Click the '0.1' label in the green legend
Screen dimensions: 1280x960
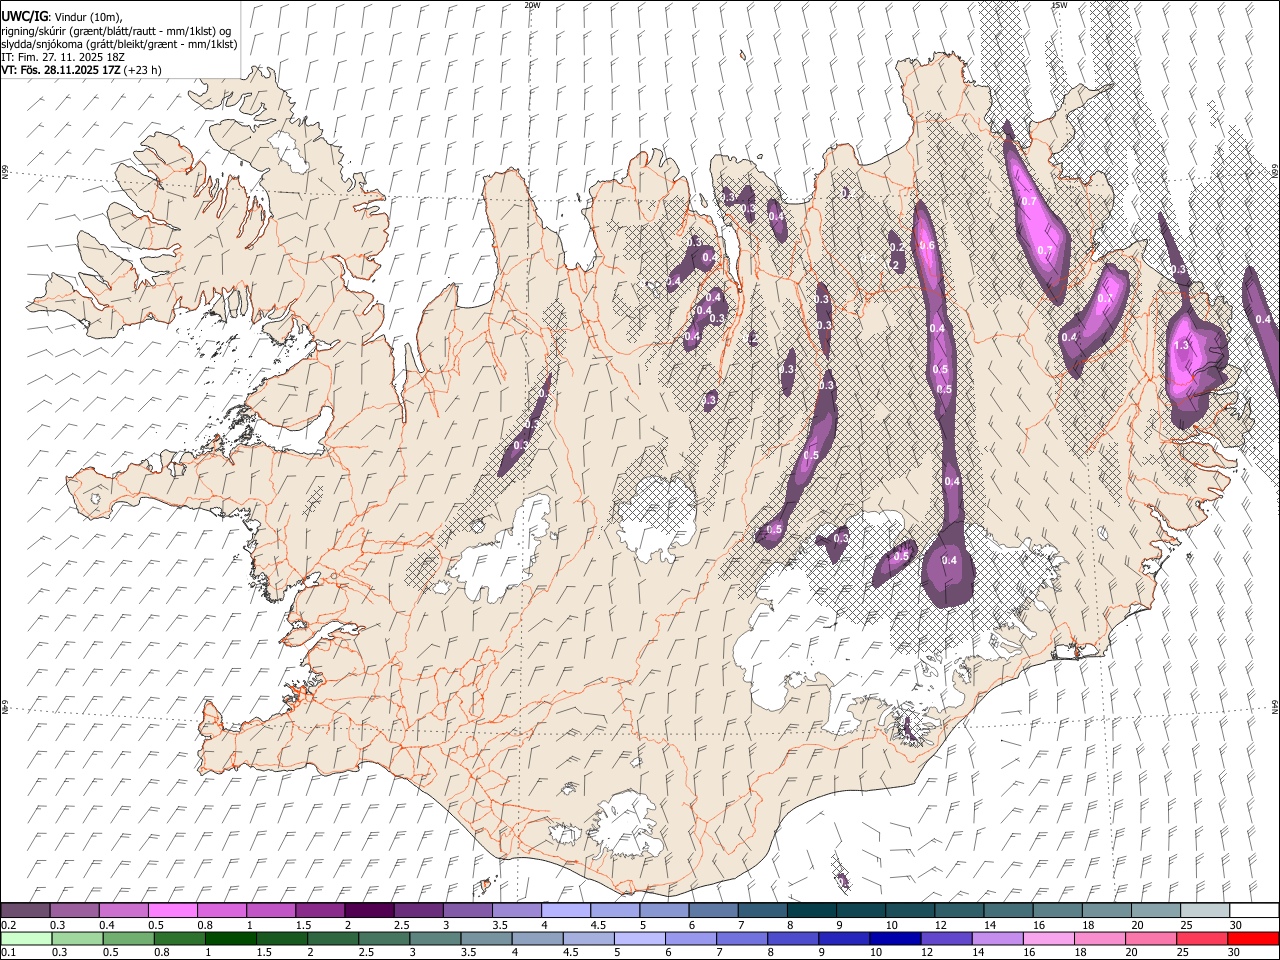(x=8, y=953)
